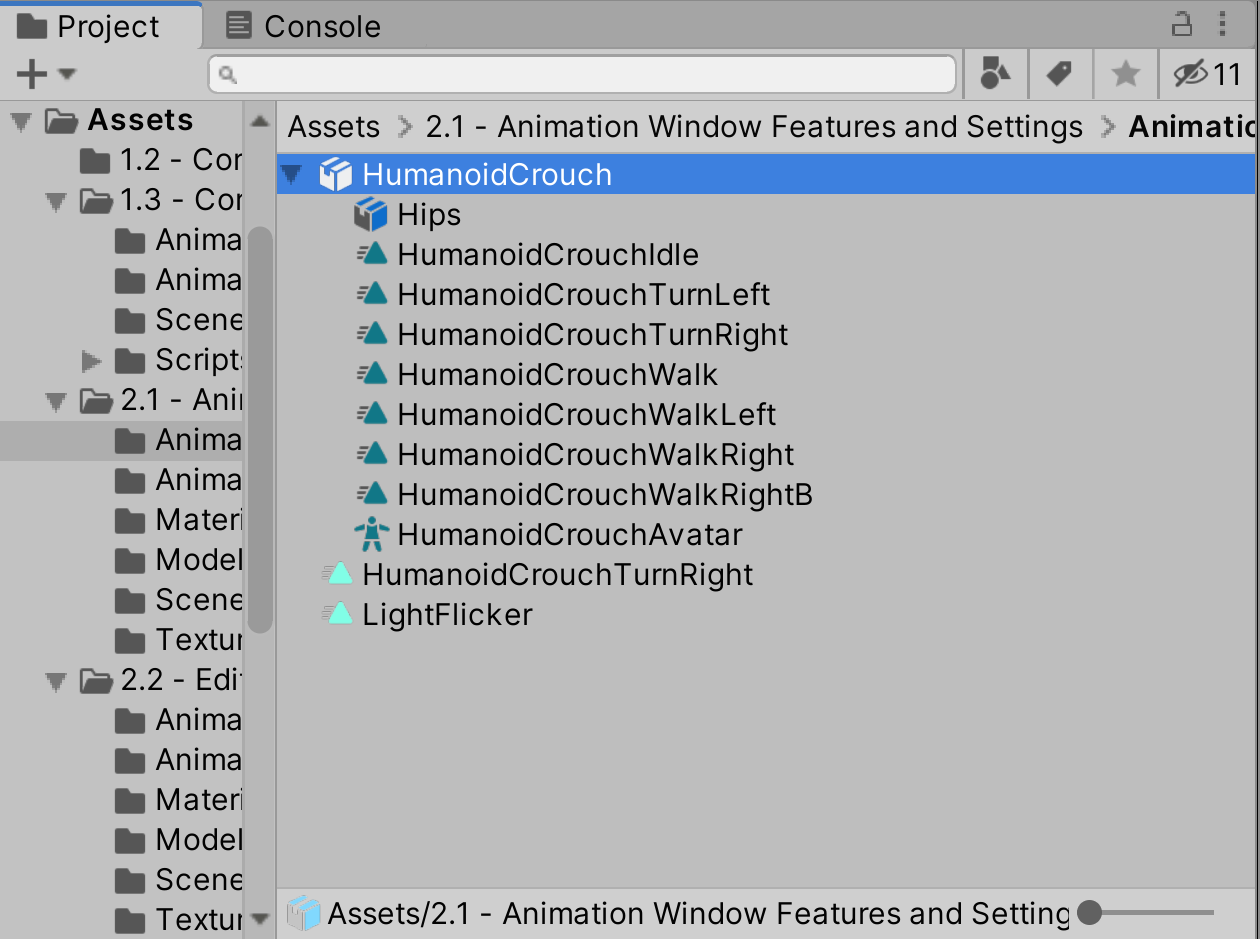Click the project search field
This screenshot has height=939, width=1260.
[582, 74]
